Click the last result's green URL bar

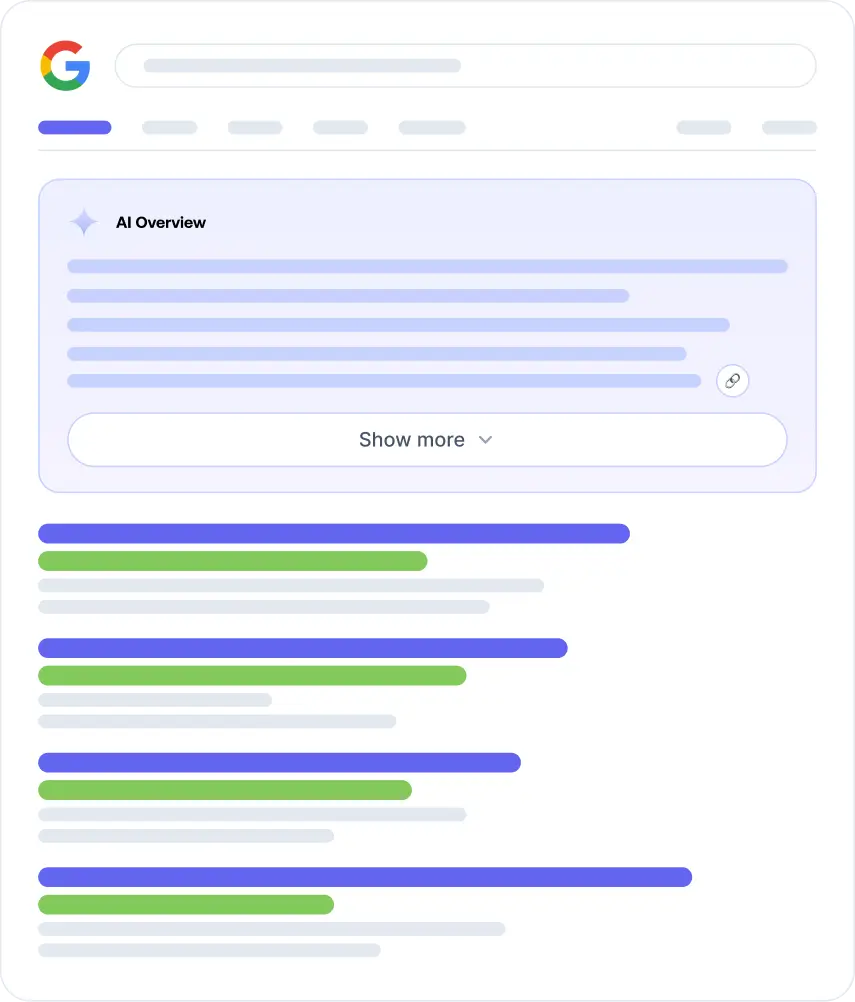[x=186, y=904]
